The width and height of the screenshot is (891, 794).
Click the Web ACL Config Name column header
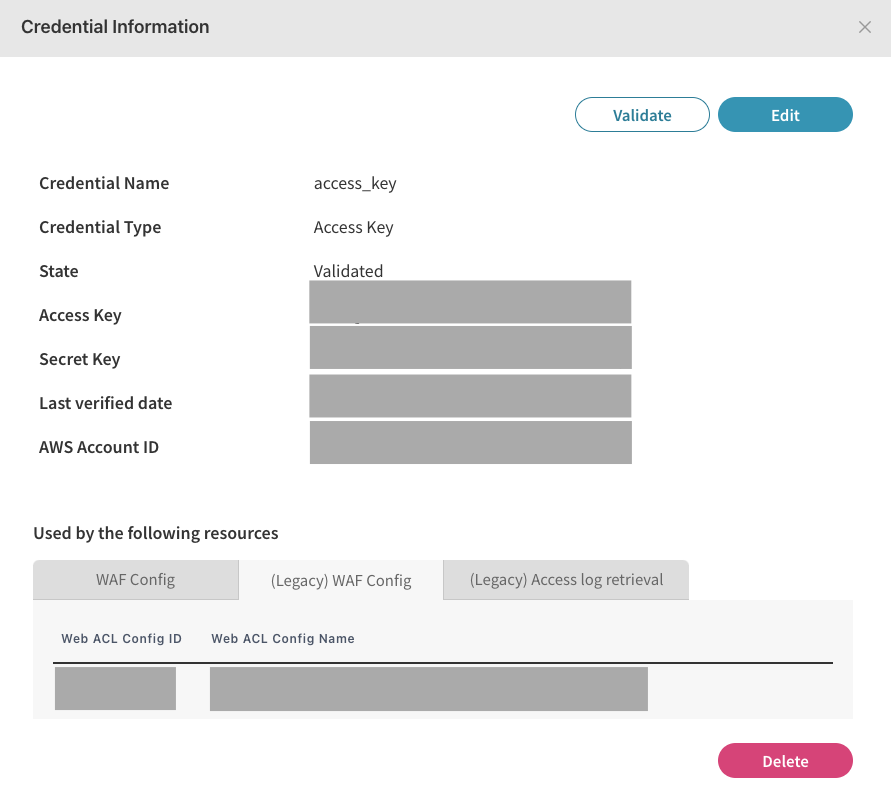click(x=283, y=638)
